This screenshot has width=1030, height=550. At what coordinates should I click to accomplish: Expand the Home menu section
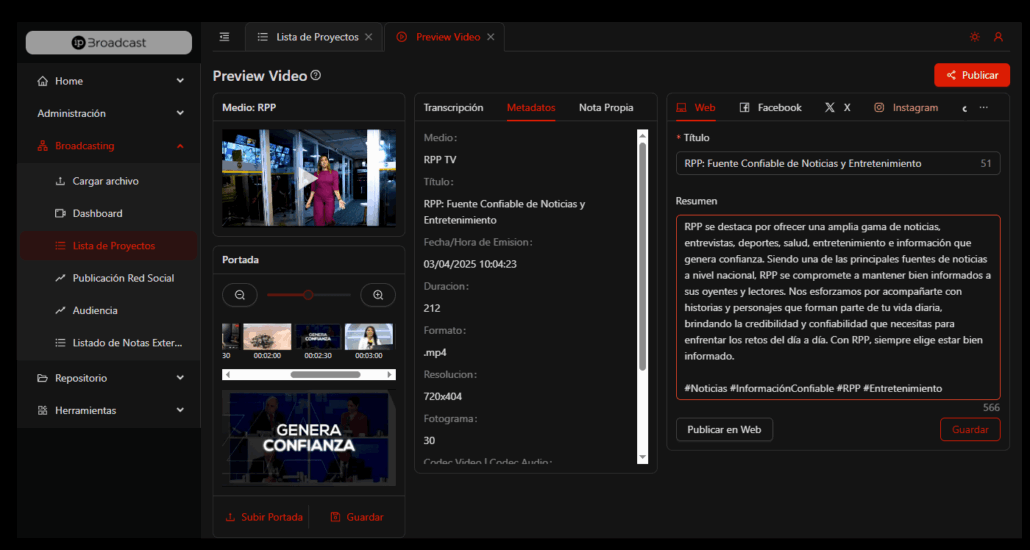[x=180, y=81]
